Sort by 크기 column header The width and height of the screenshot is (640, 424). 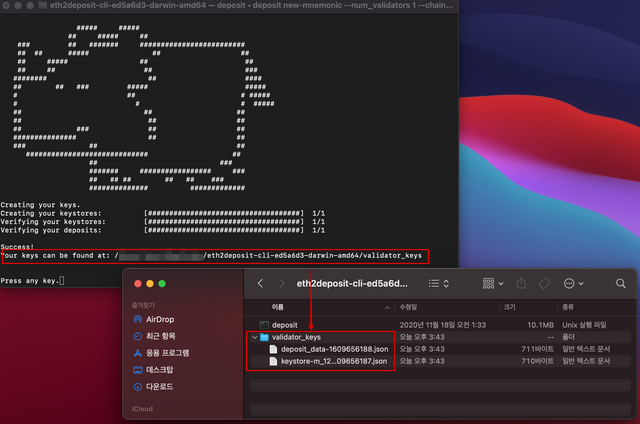pyautogui.click(x=509, y=307)
